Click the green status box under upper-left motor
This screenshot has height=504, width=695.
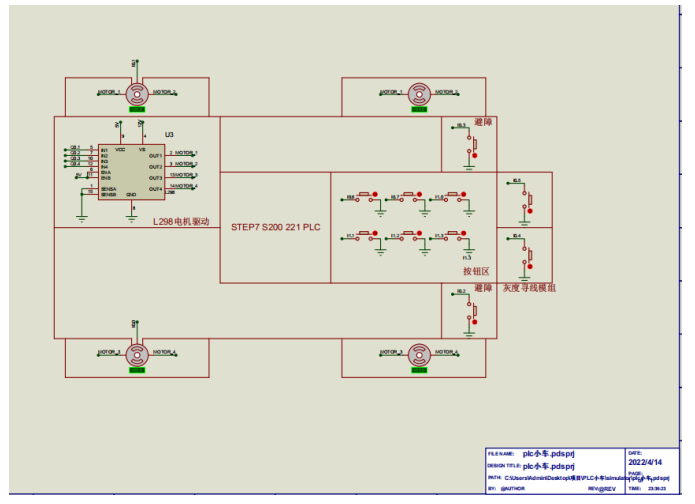click(x=137, y=109)
